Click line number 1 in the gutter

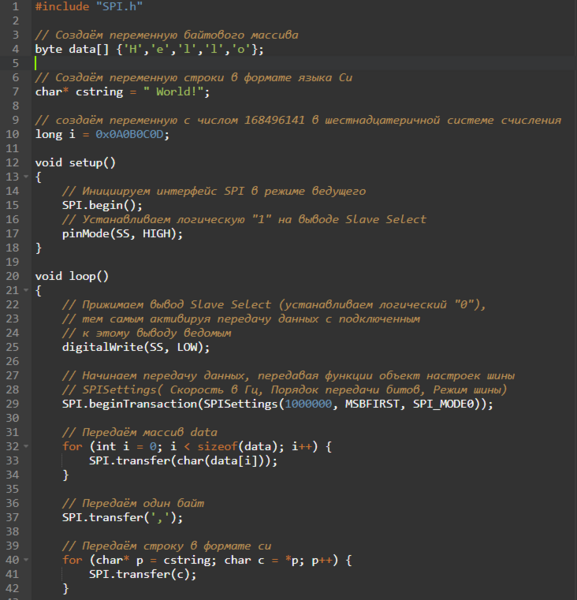pyautogui.click(x=15, y=7)
